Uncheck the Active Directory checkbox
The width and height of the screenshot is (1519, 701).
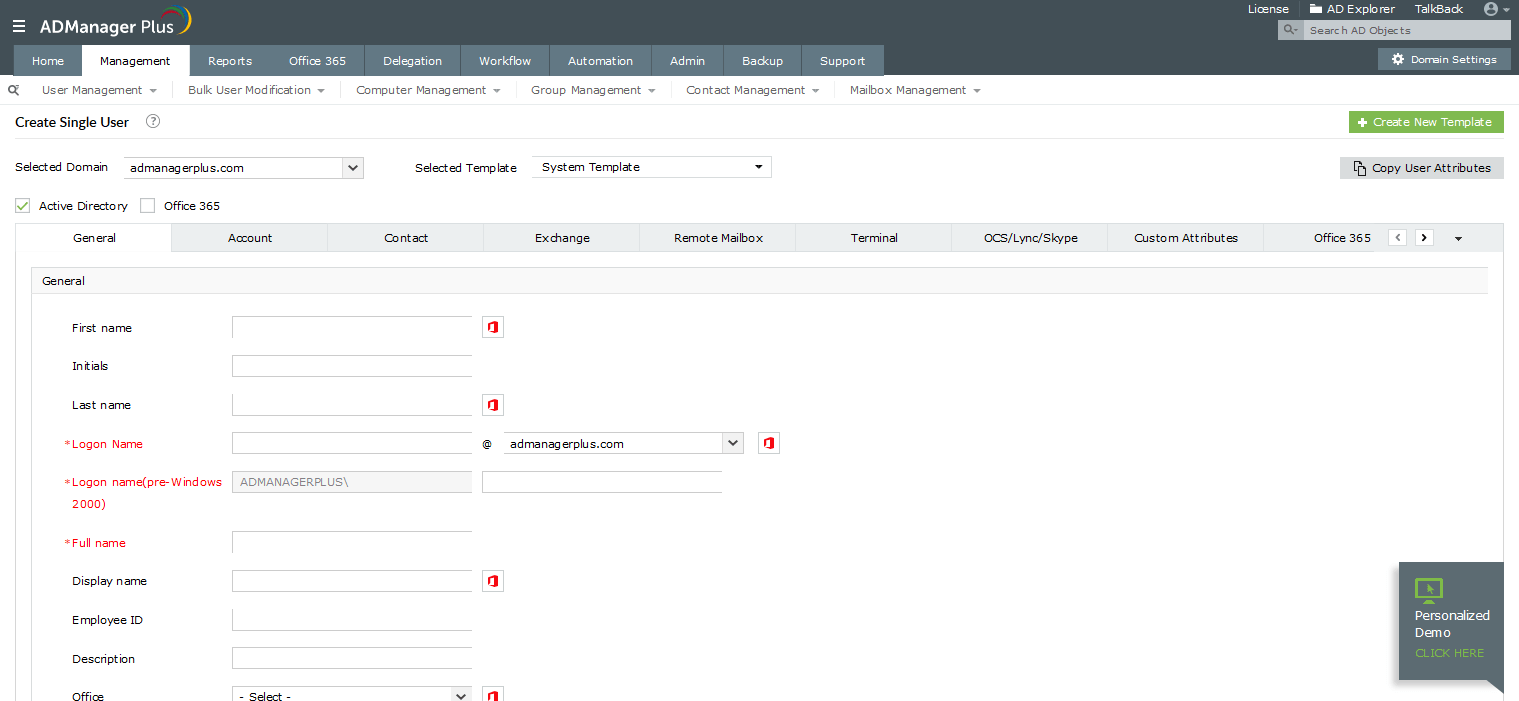pyautogui.click(x=22, y=205)
